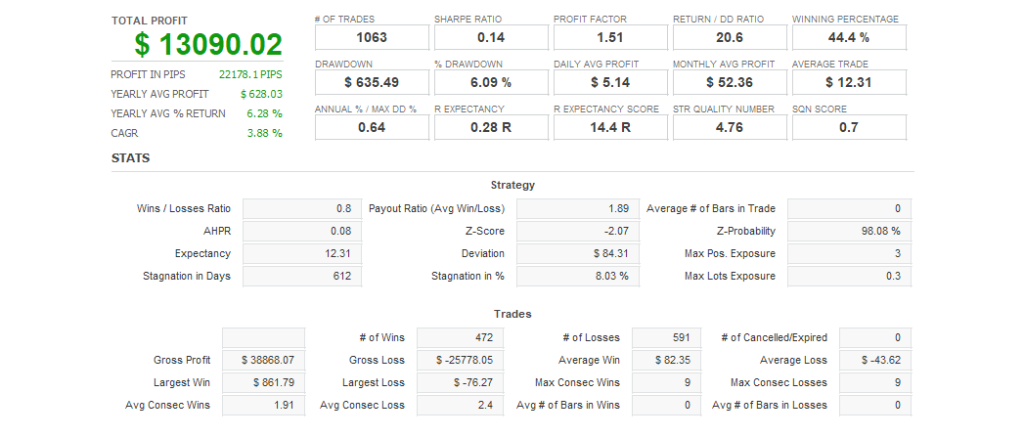Select the CAGR value 3.88 %
This screenshot has width=1024, height=437.
click(x=264, y=133)
